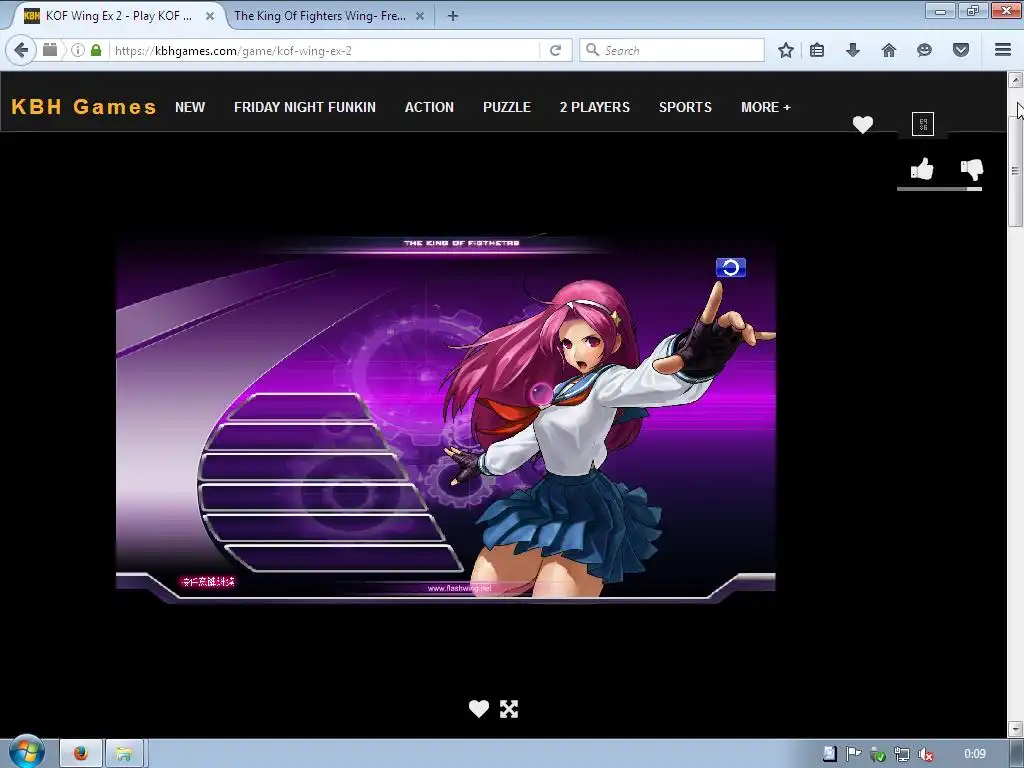1024x768 pixels.
Task: Click the browser Search field
Action: tap(671, 50)
